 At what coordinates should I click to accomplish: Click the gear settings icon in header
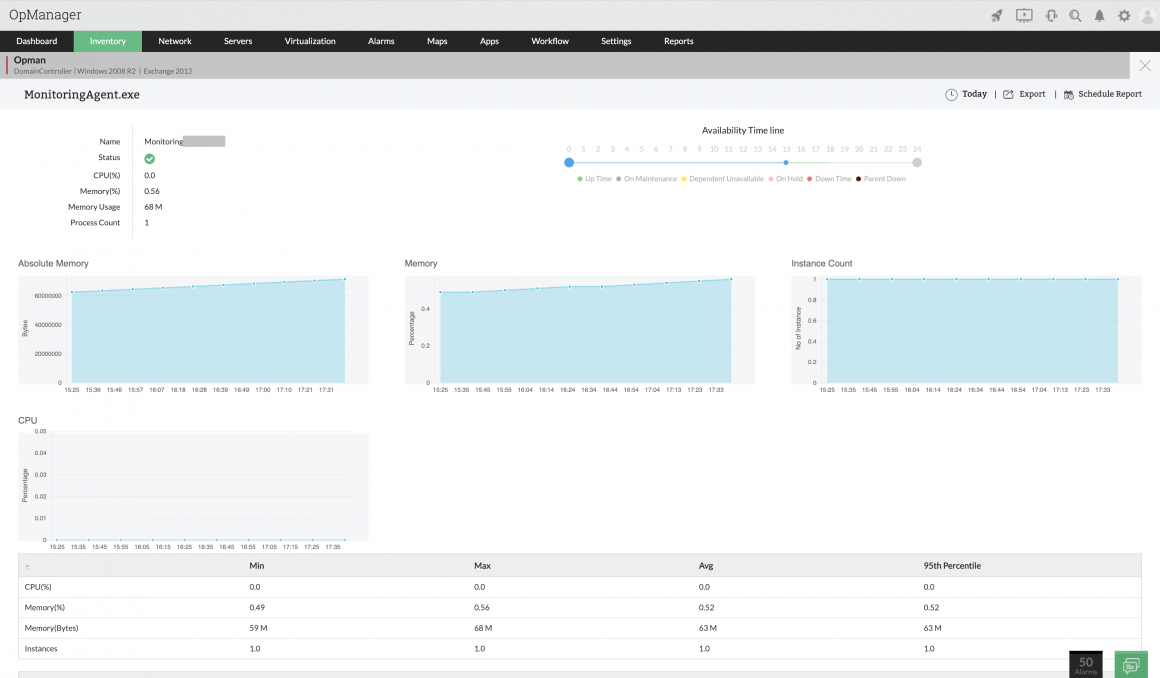[1124, 15]
